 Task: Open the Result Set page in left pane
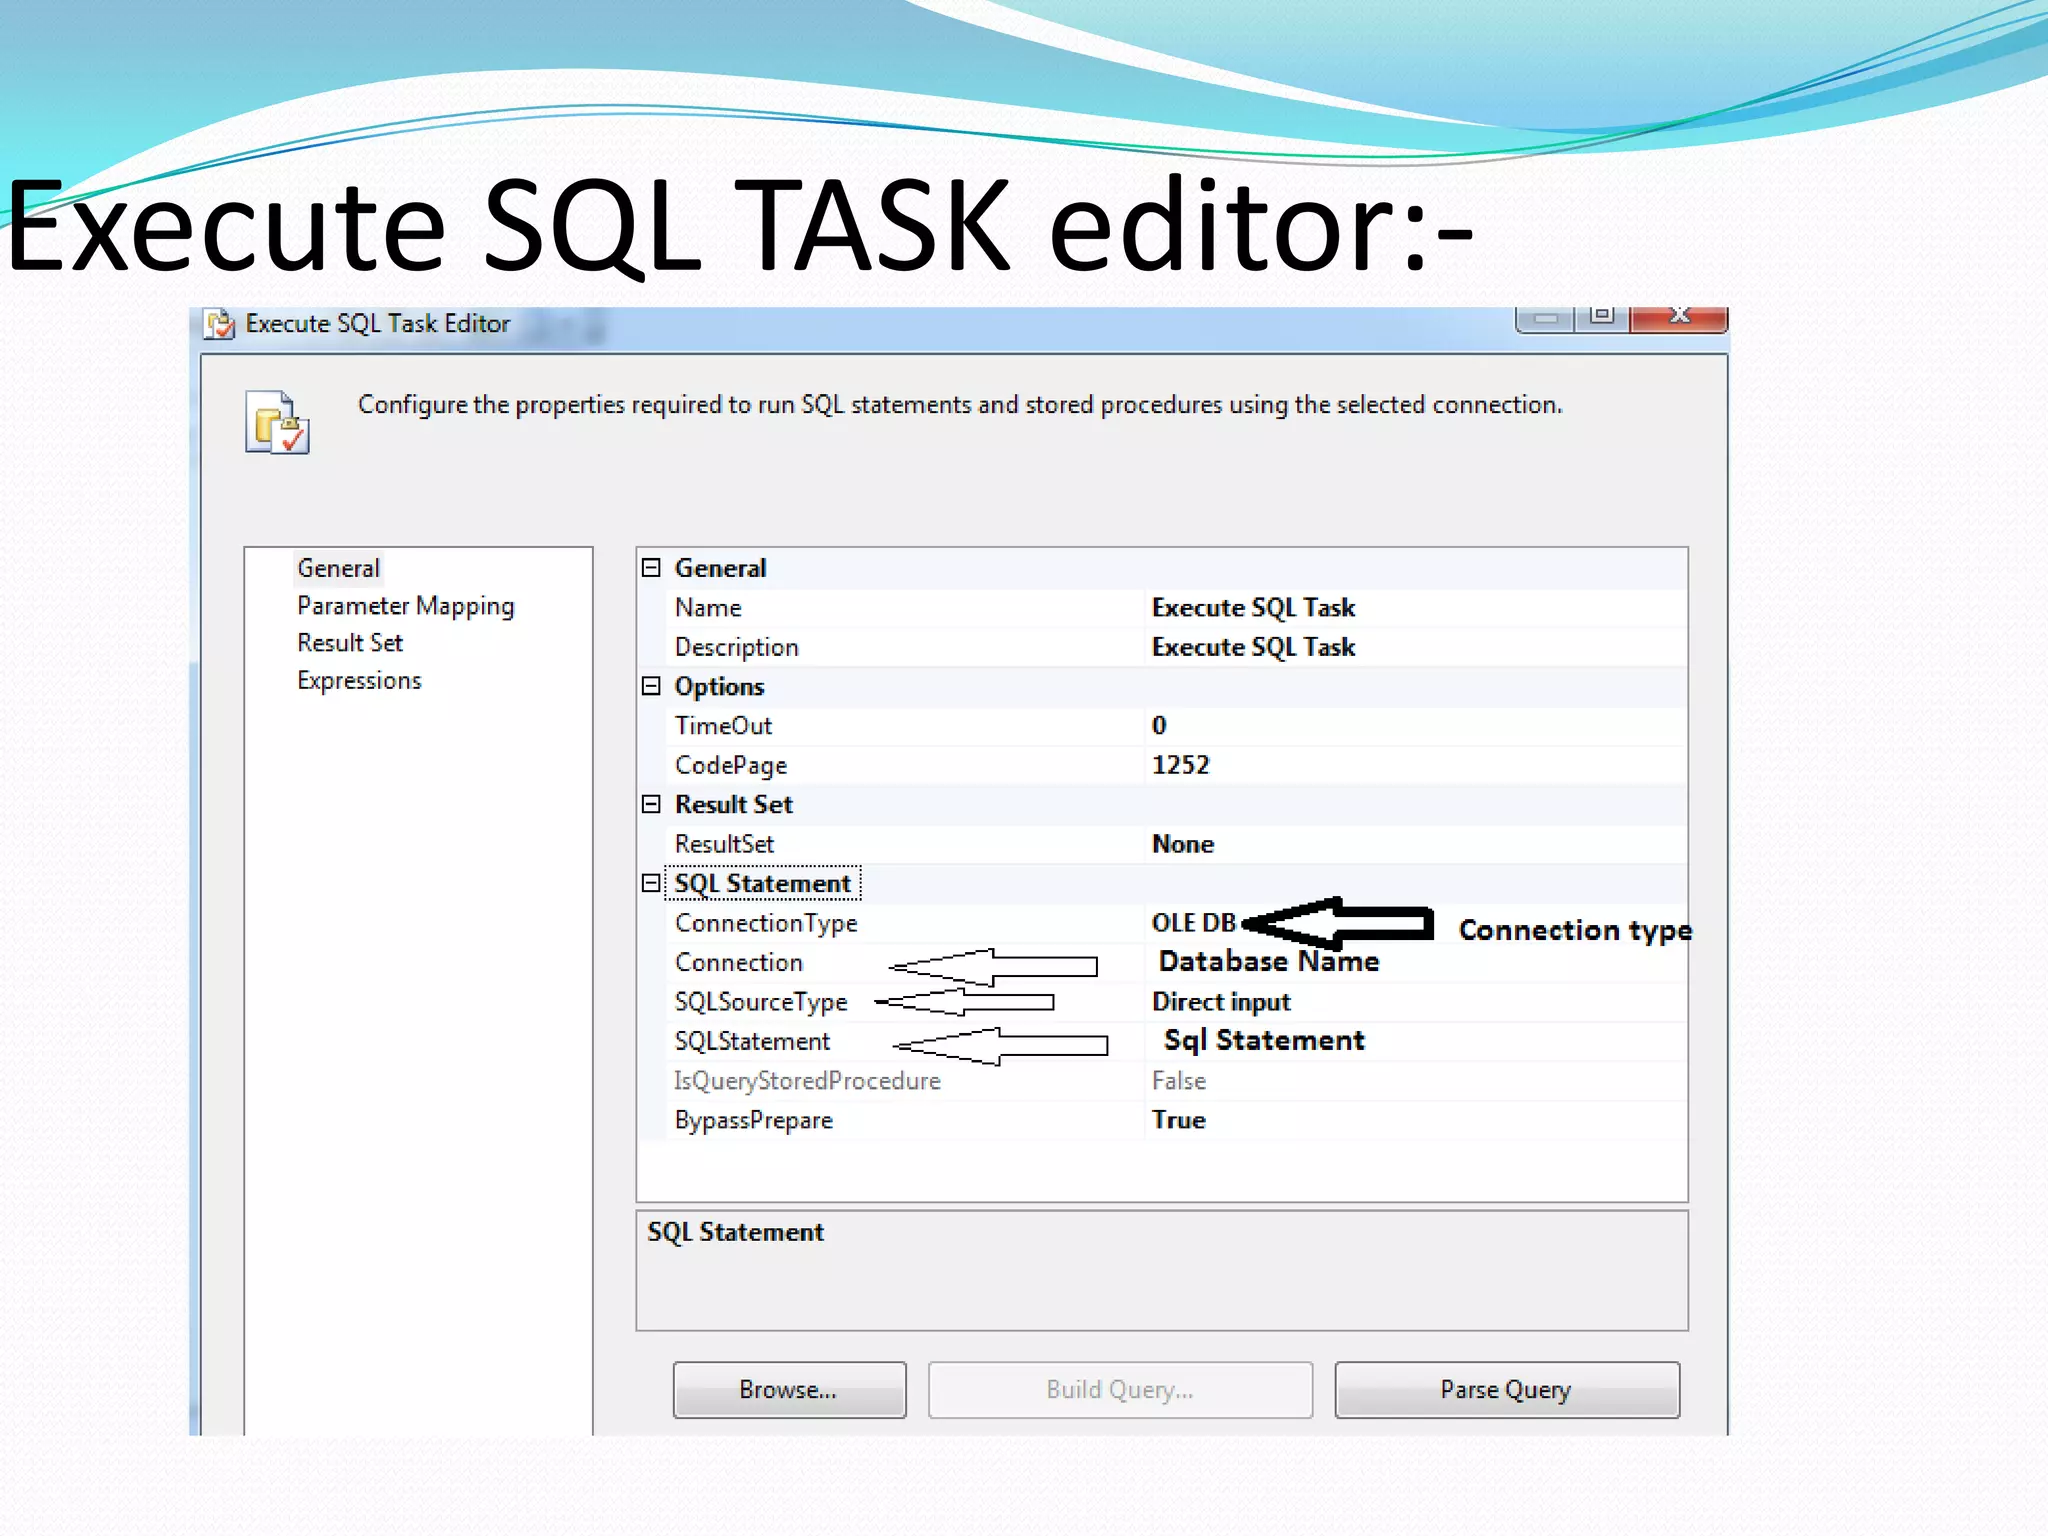(x=349, y=643)
